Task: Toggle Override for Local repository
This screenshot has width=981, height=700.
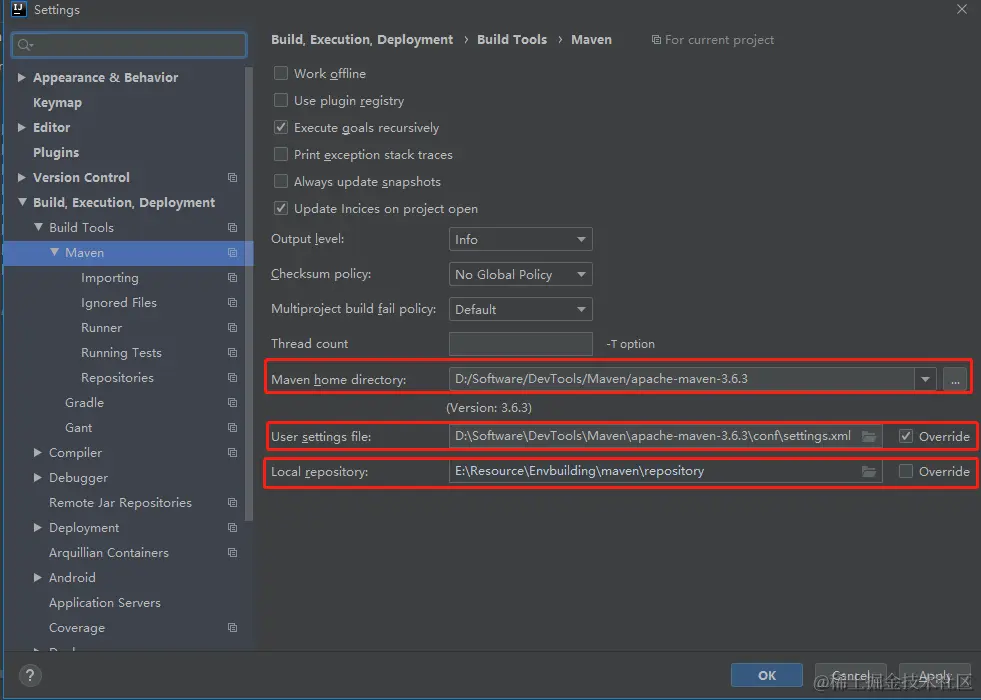Action: pos(906,472)
